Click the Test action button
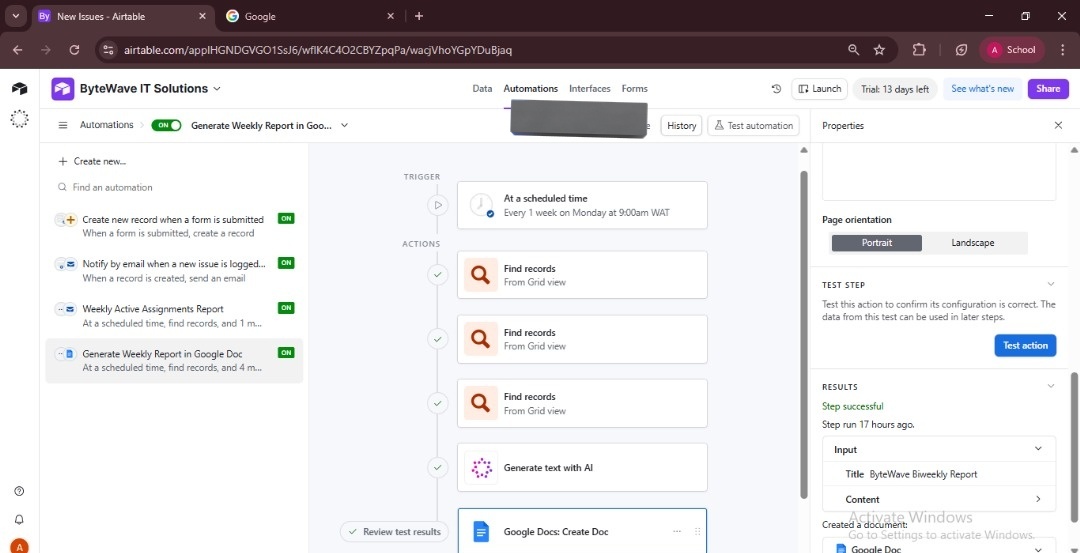 point(1025,346)
